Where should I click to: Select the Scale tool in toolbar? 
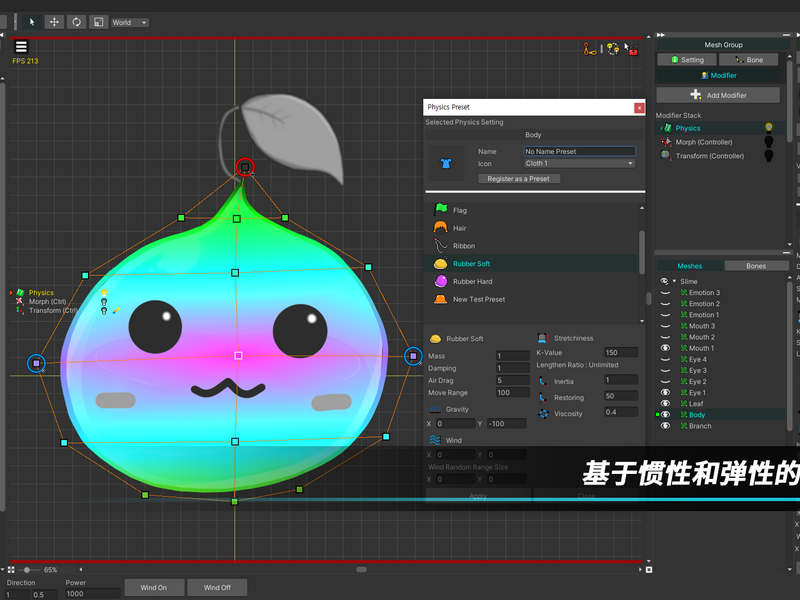pos(98,22)
